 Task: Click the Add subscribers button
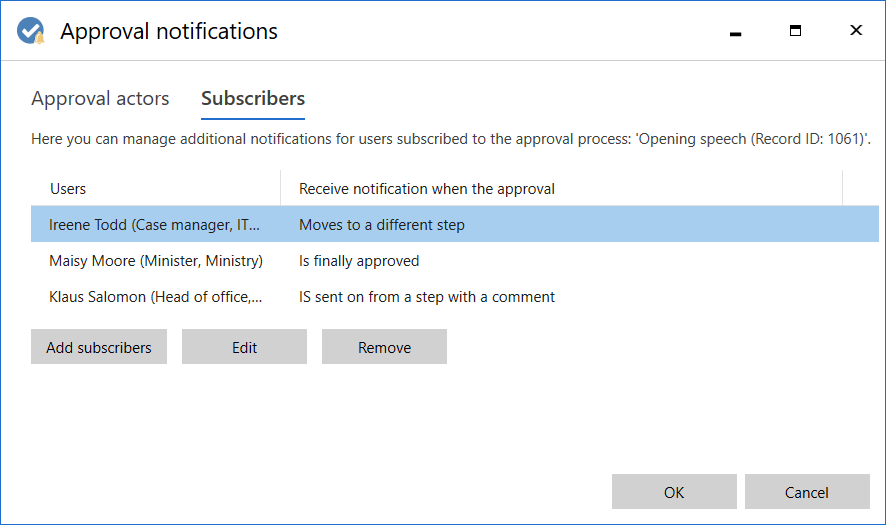pos(99,347)
